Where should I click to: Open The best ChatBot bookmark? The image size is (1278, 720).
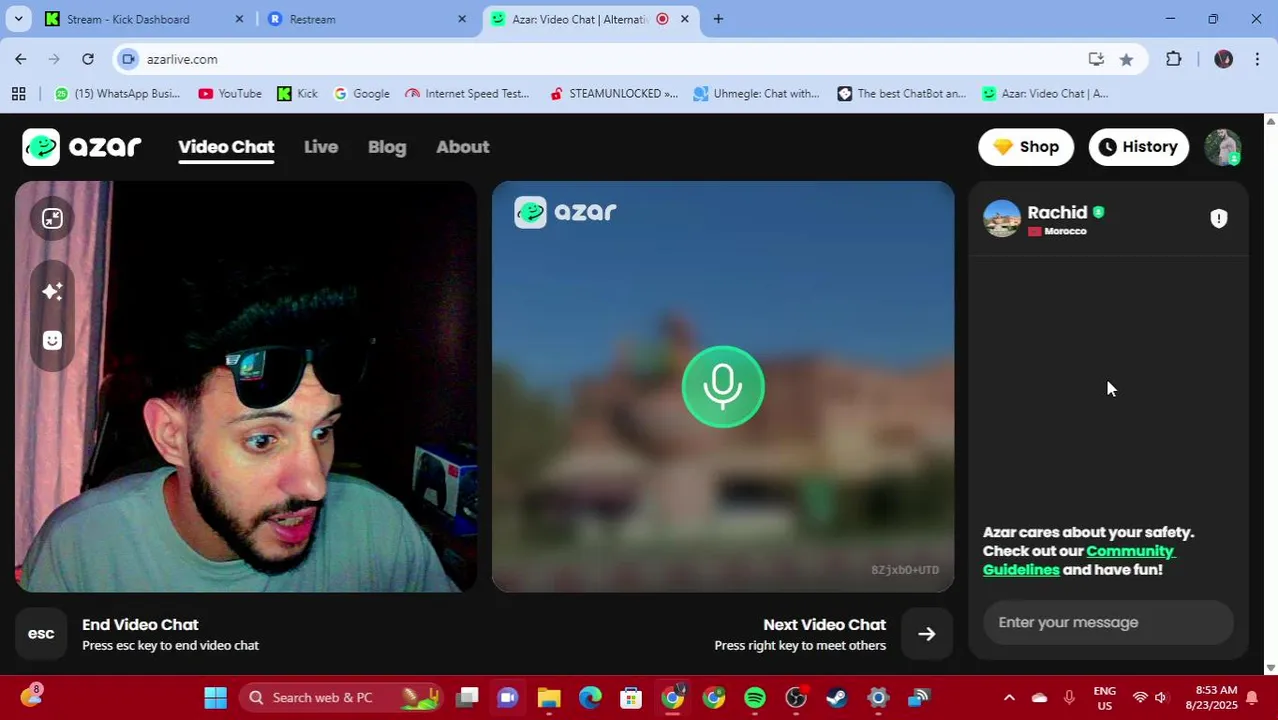tap(902, 94)
